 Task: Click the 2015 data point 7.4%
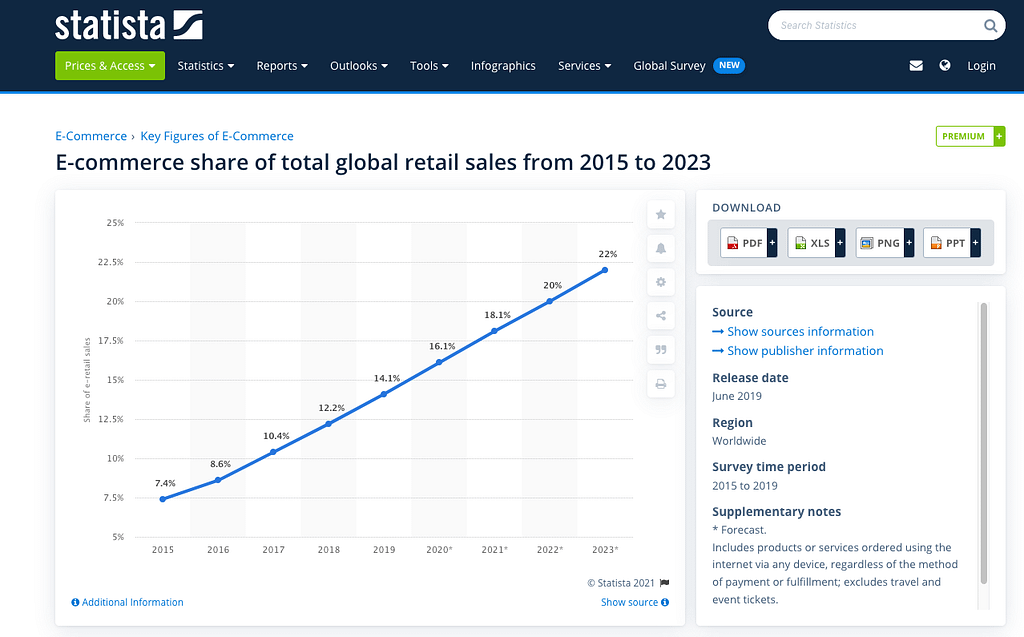click(x=163, y=499)
